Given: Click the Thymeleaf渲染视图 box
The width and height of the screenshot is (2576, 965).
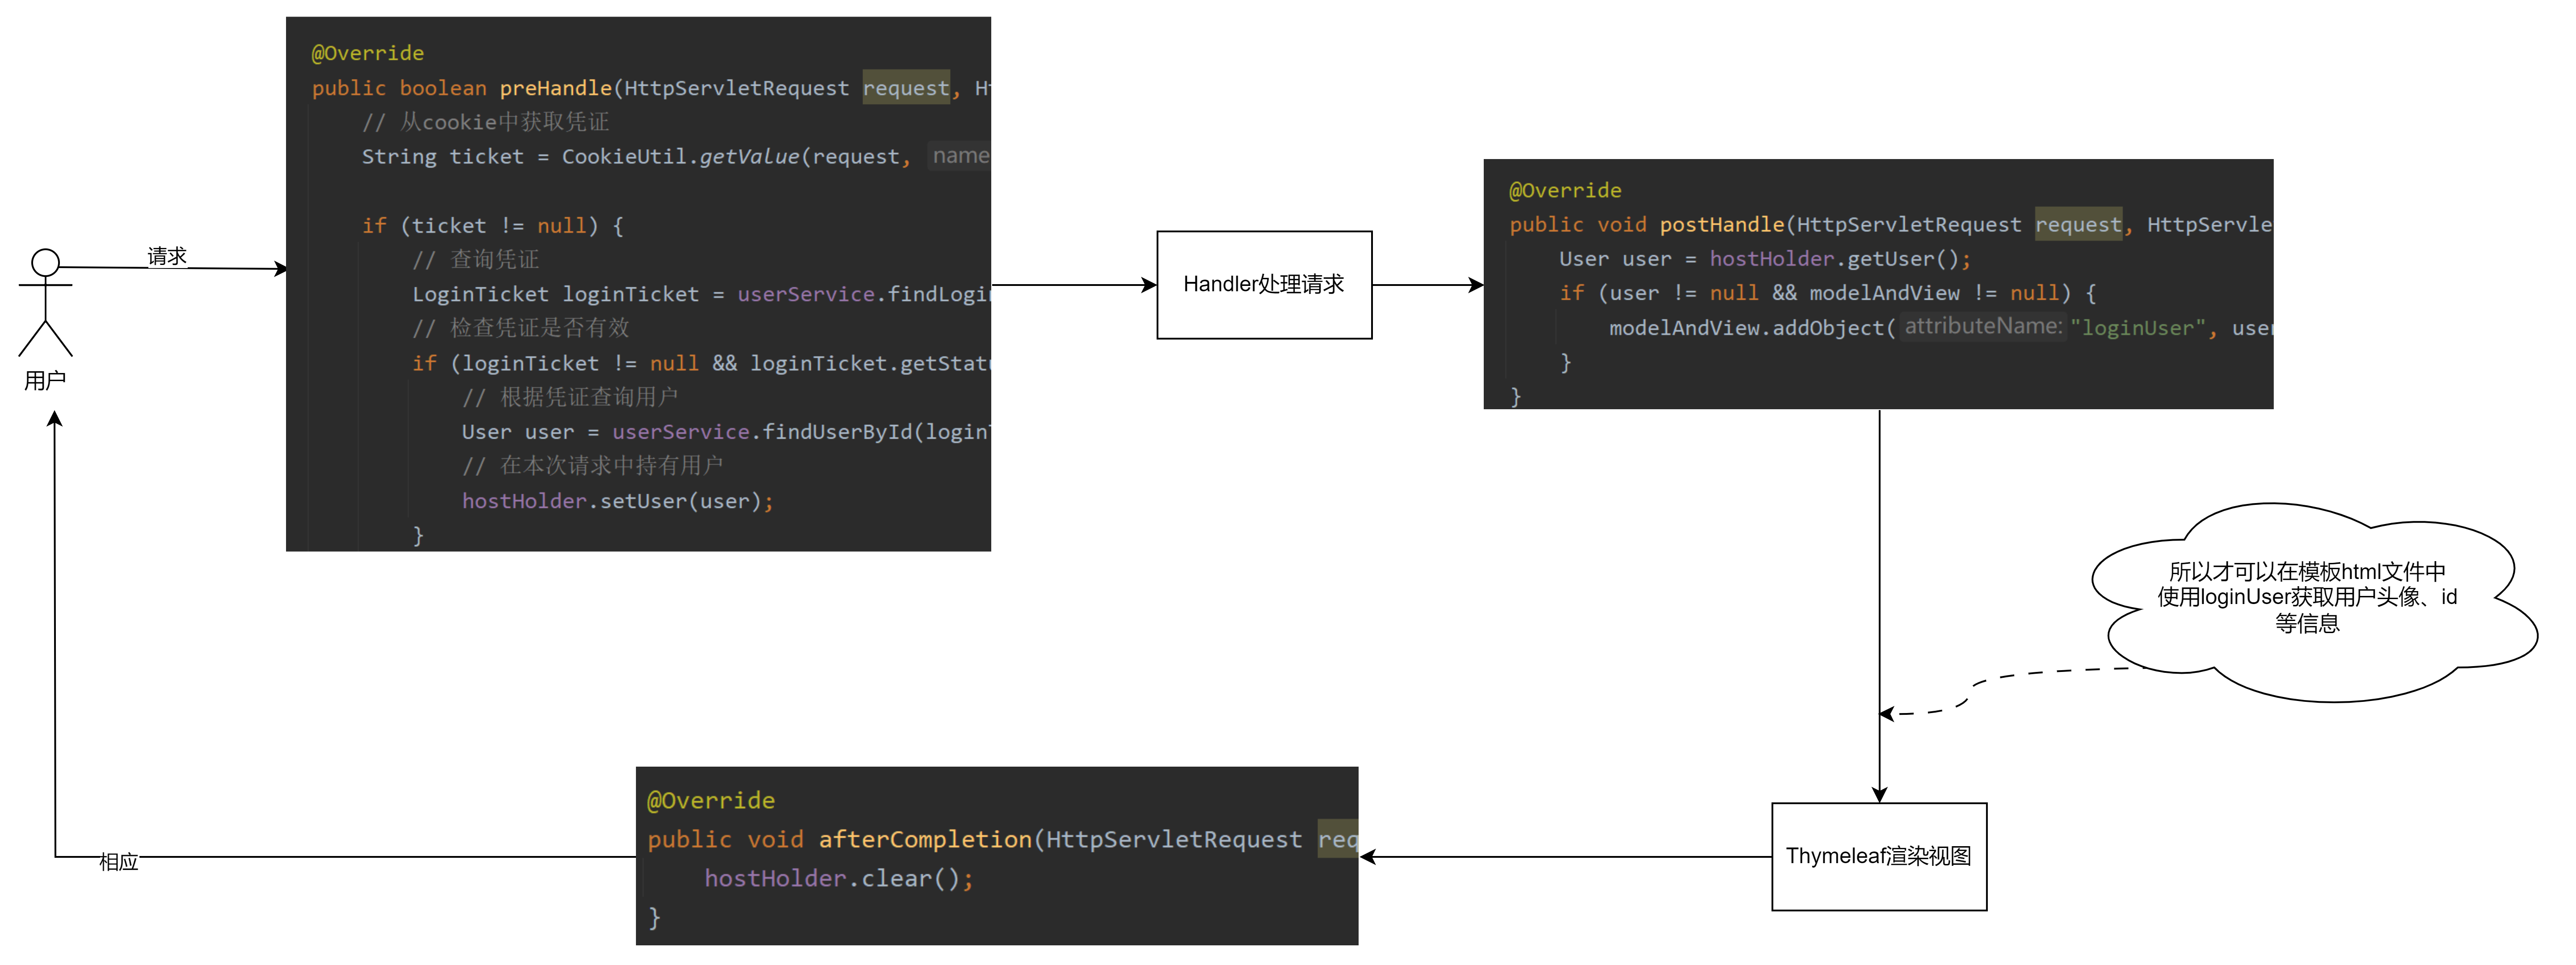Looking at the screenshot, I should [1879, 856].
